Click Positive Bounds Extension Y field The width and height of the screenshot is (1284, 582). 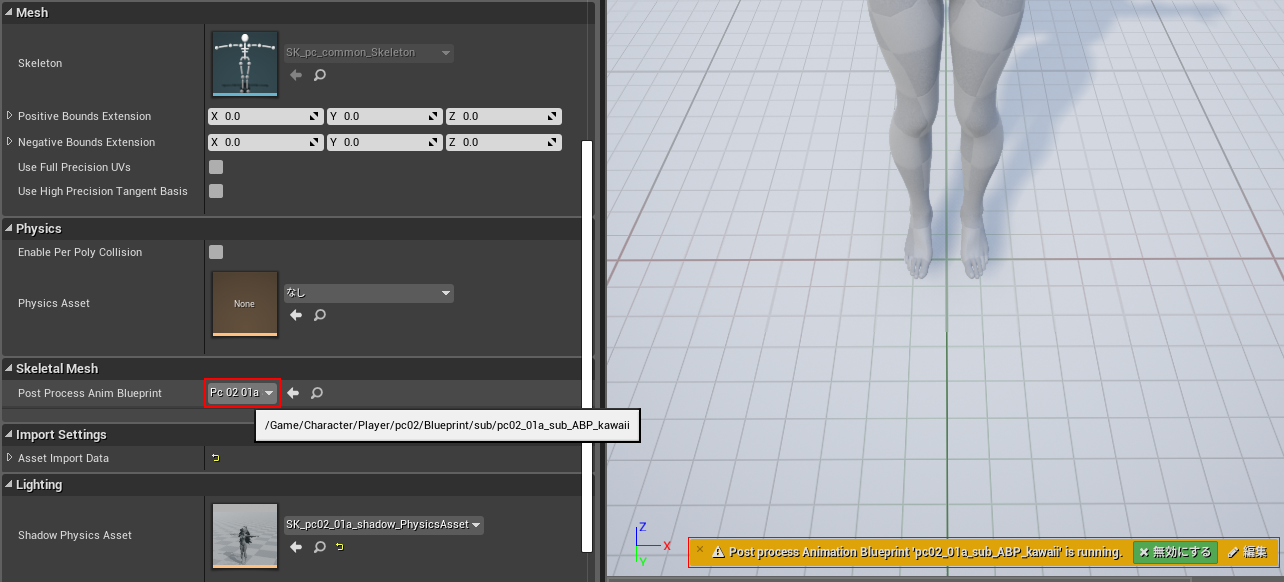[x=384, y=116]
